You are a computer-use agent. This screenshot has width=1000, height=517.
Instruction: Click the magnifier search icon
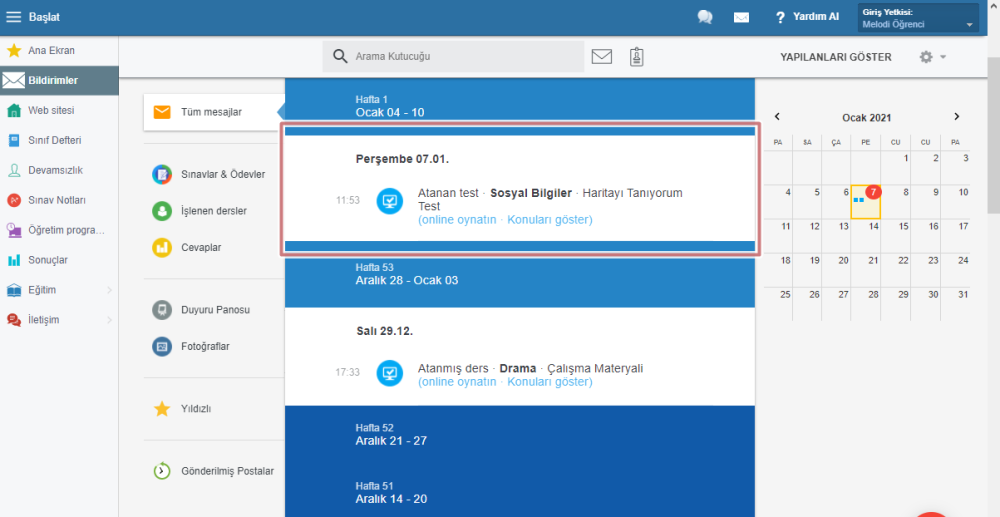coord(341,56)
